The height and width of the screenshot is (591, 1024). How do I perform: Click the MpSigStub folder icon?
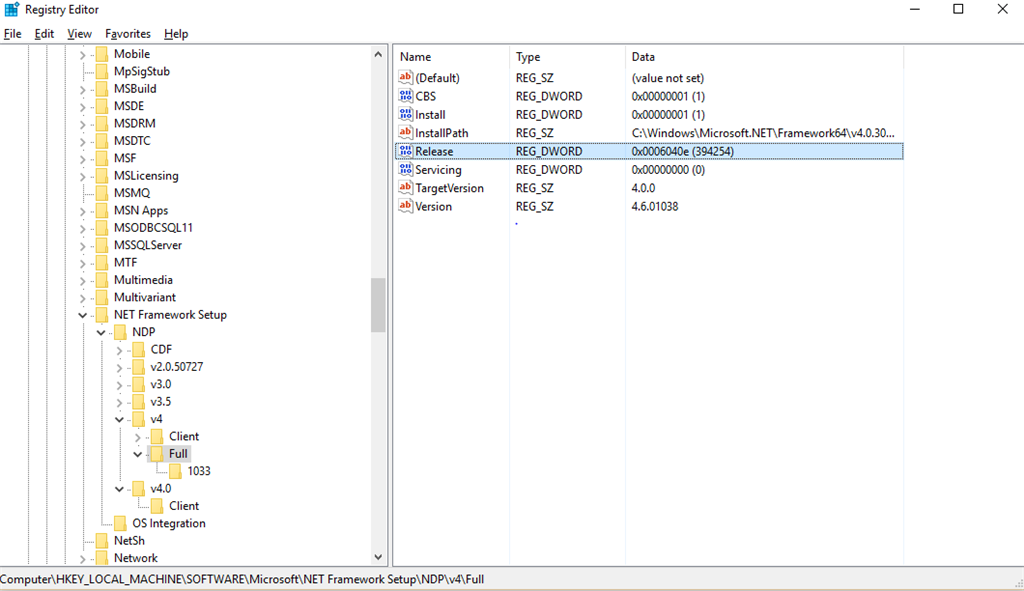pos(102,71)
